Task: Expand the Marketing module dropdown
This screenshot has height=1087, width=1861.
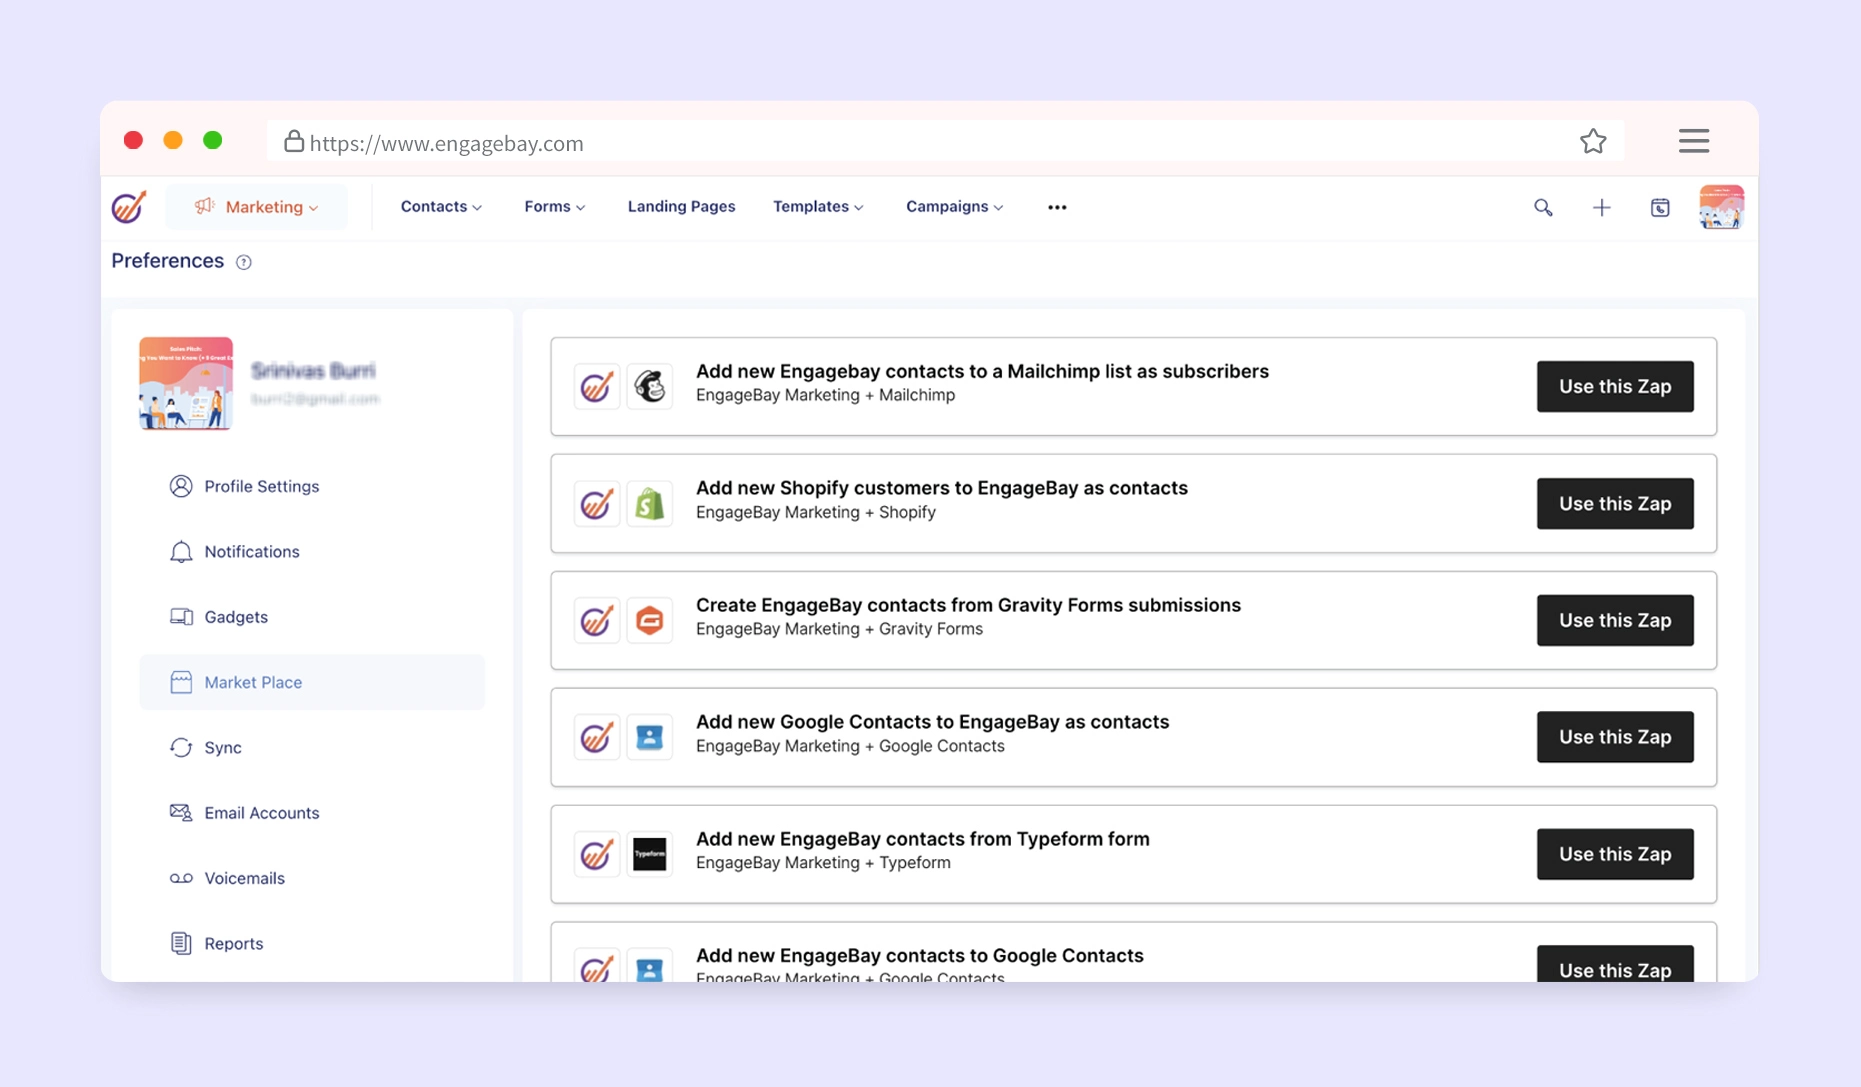Action: [257, 207]
